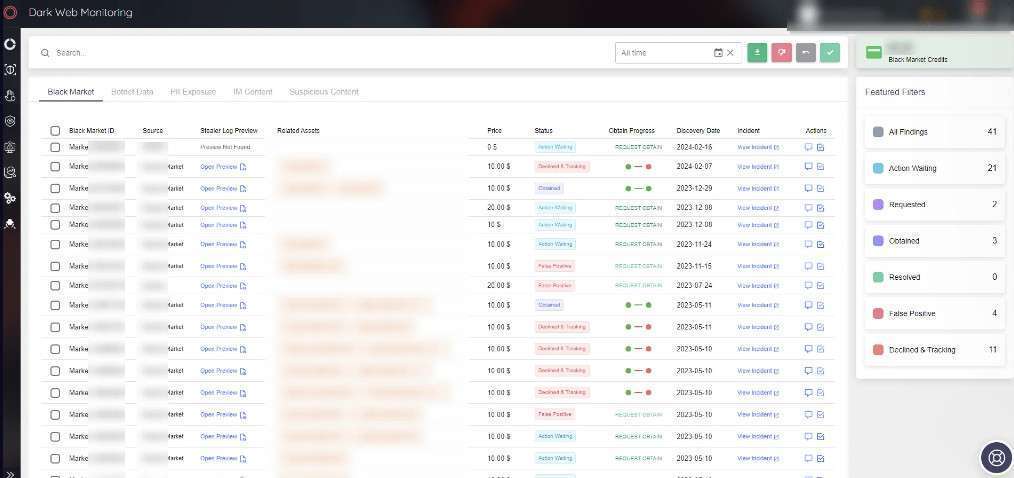Switch to the Botnet Data tab
Viewport: 1014px width, 478px height.
tap(132, 92)
